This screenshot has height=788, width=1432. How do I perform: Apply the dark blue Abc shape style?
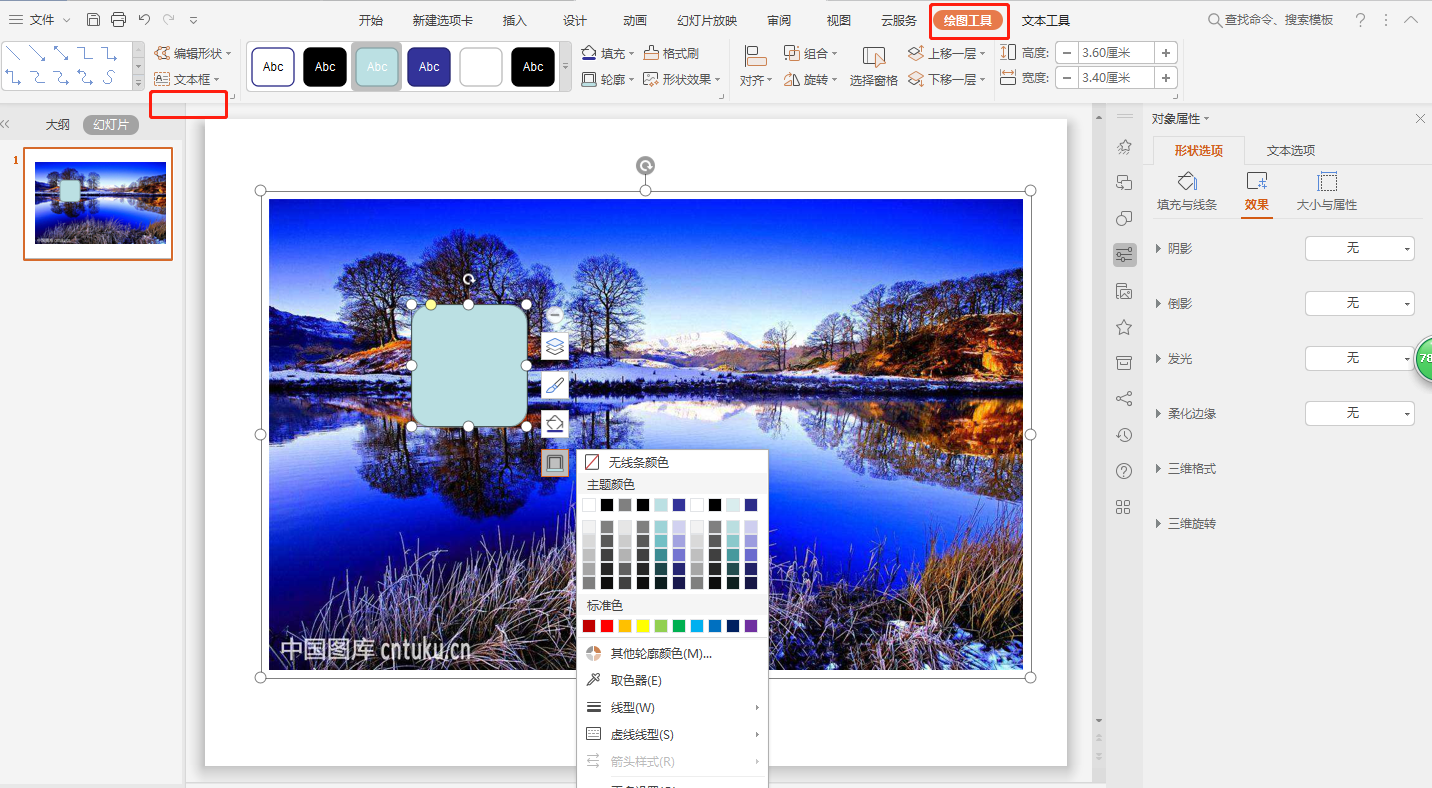[x=429, y=67]
